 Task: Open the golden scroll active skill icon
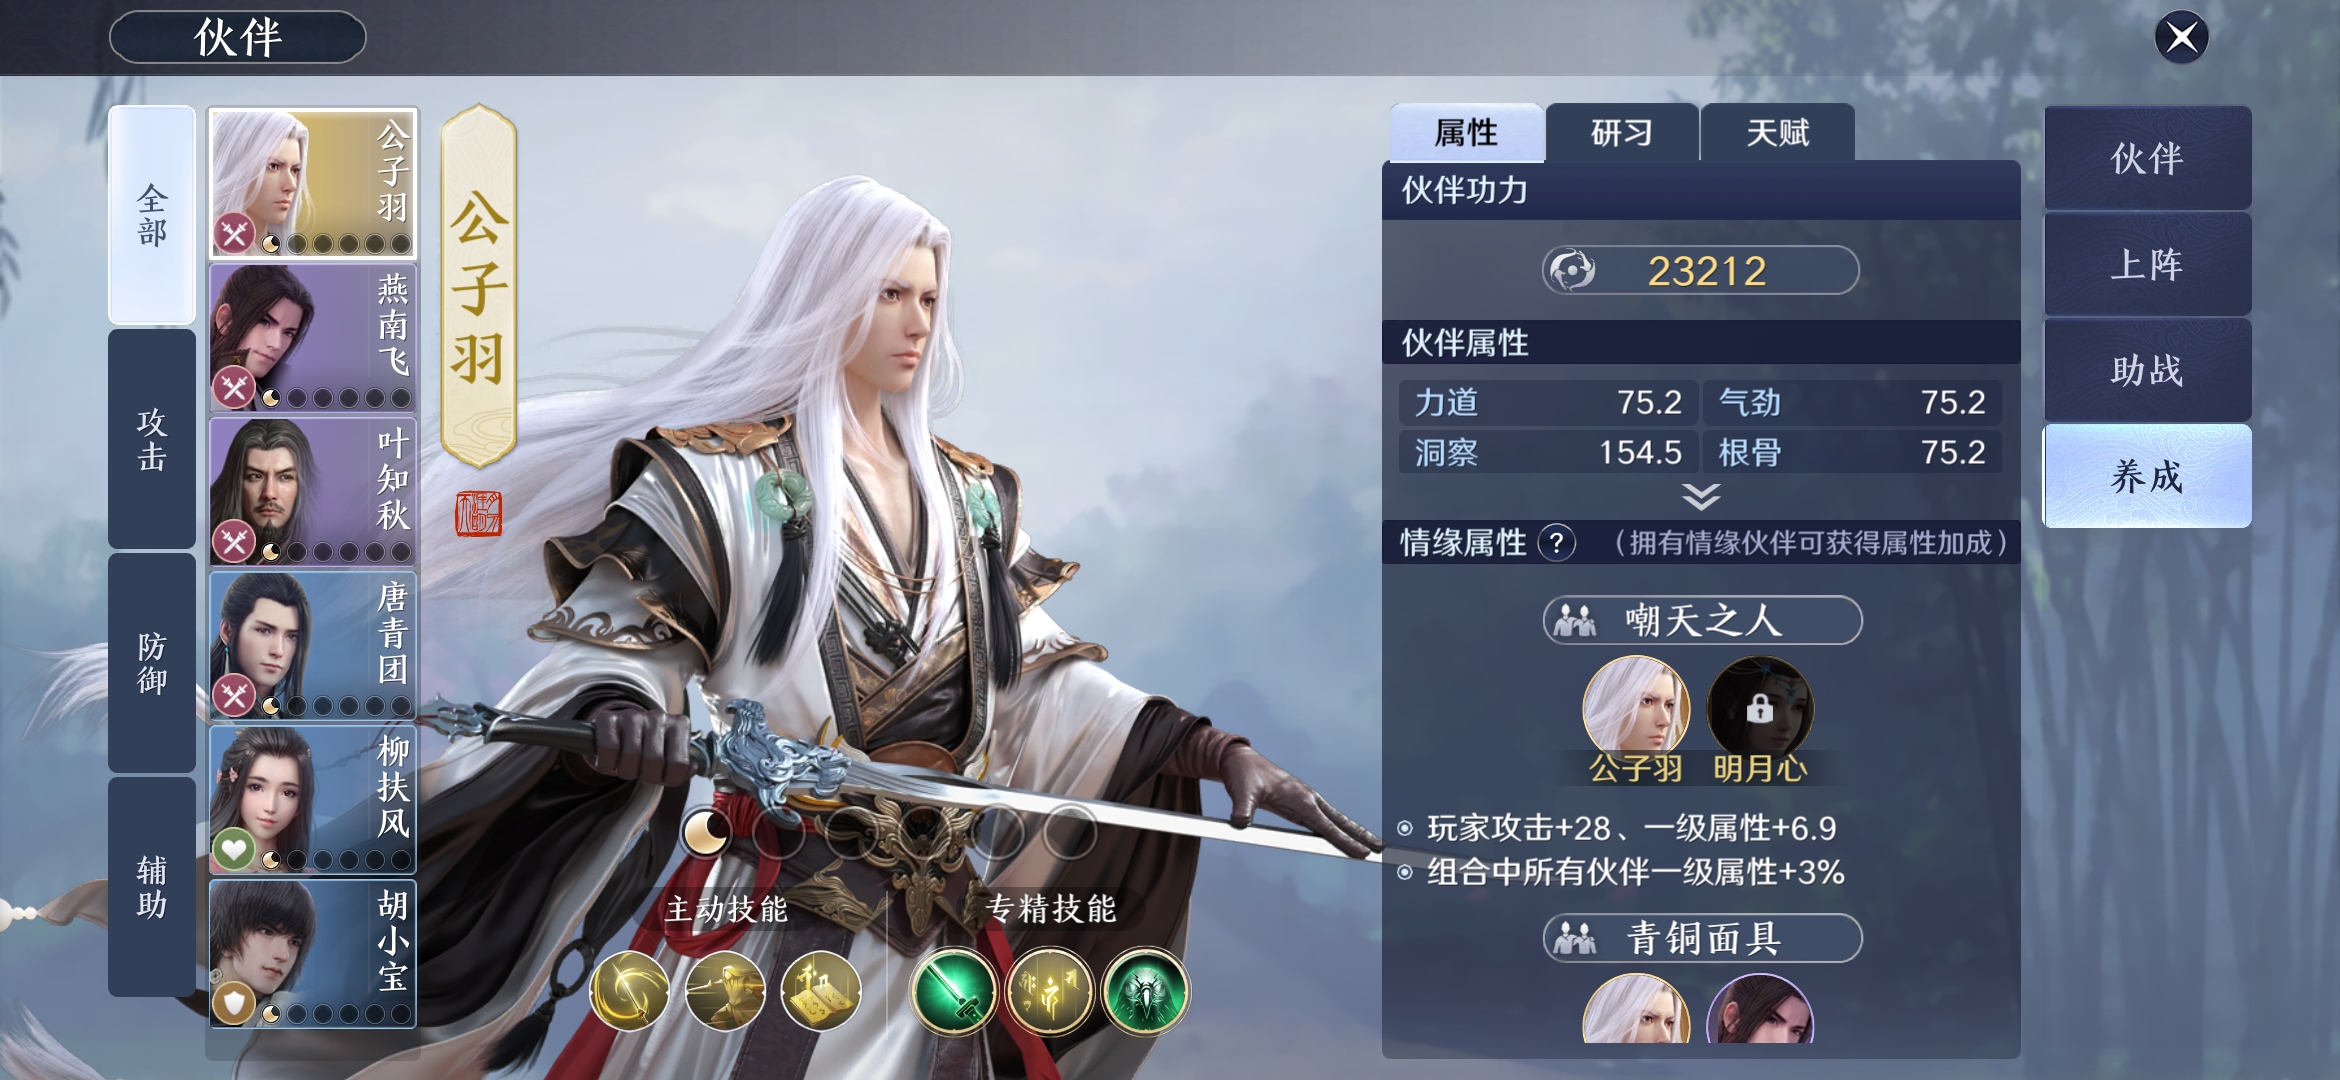(x=821, y=991)
